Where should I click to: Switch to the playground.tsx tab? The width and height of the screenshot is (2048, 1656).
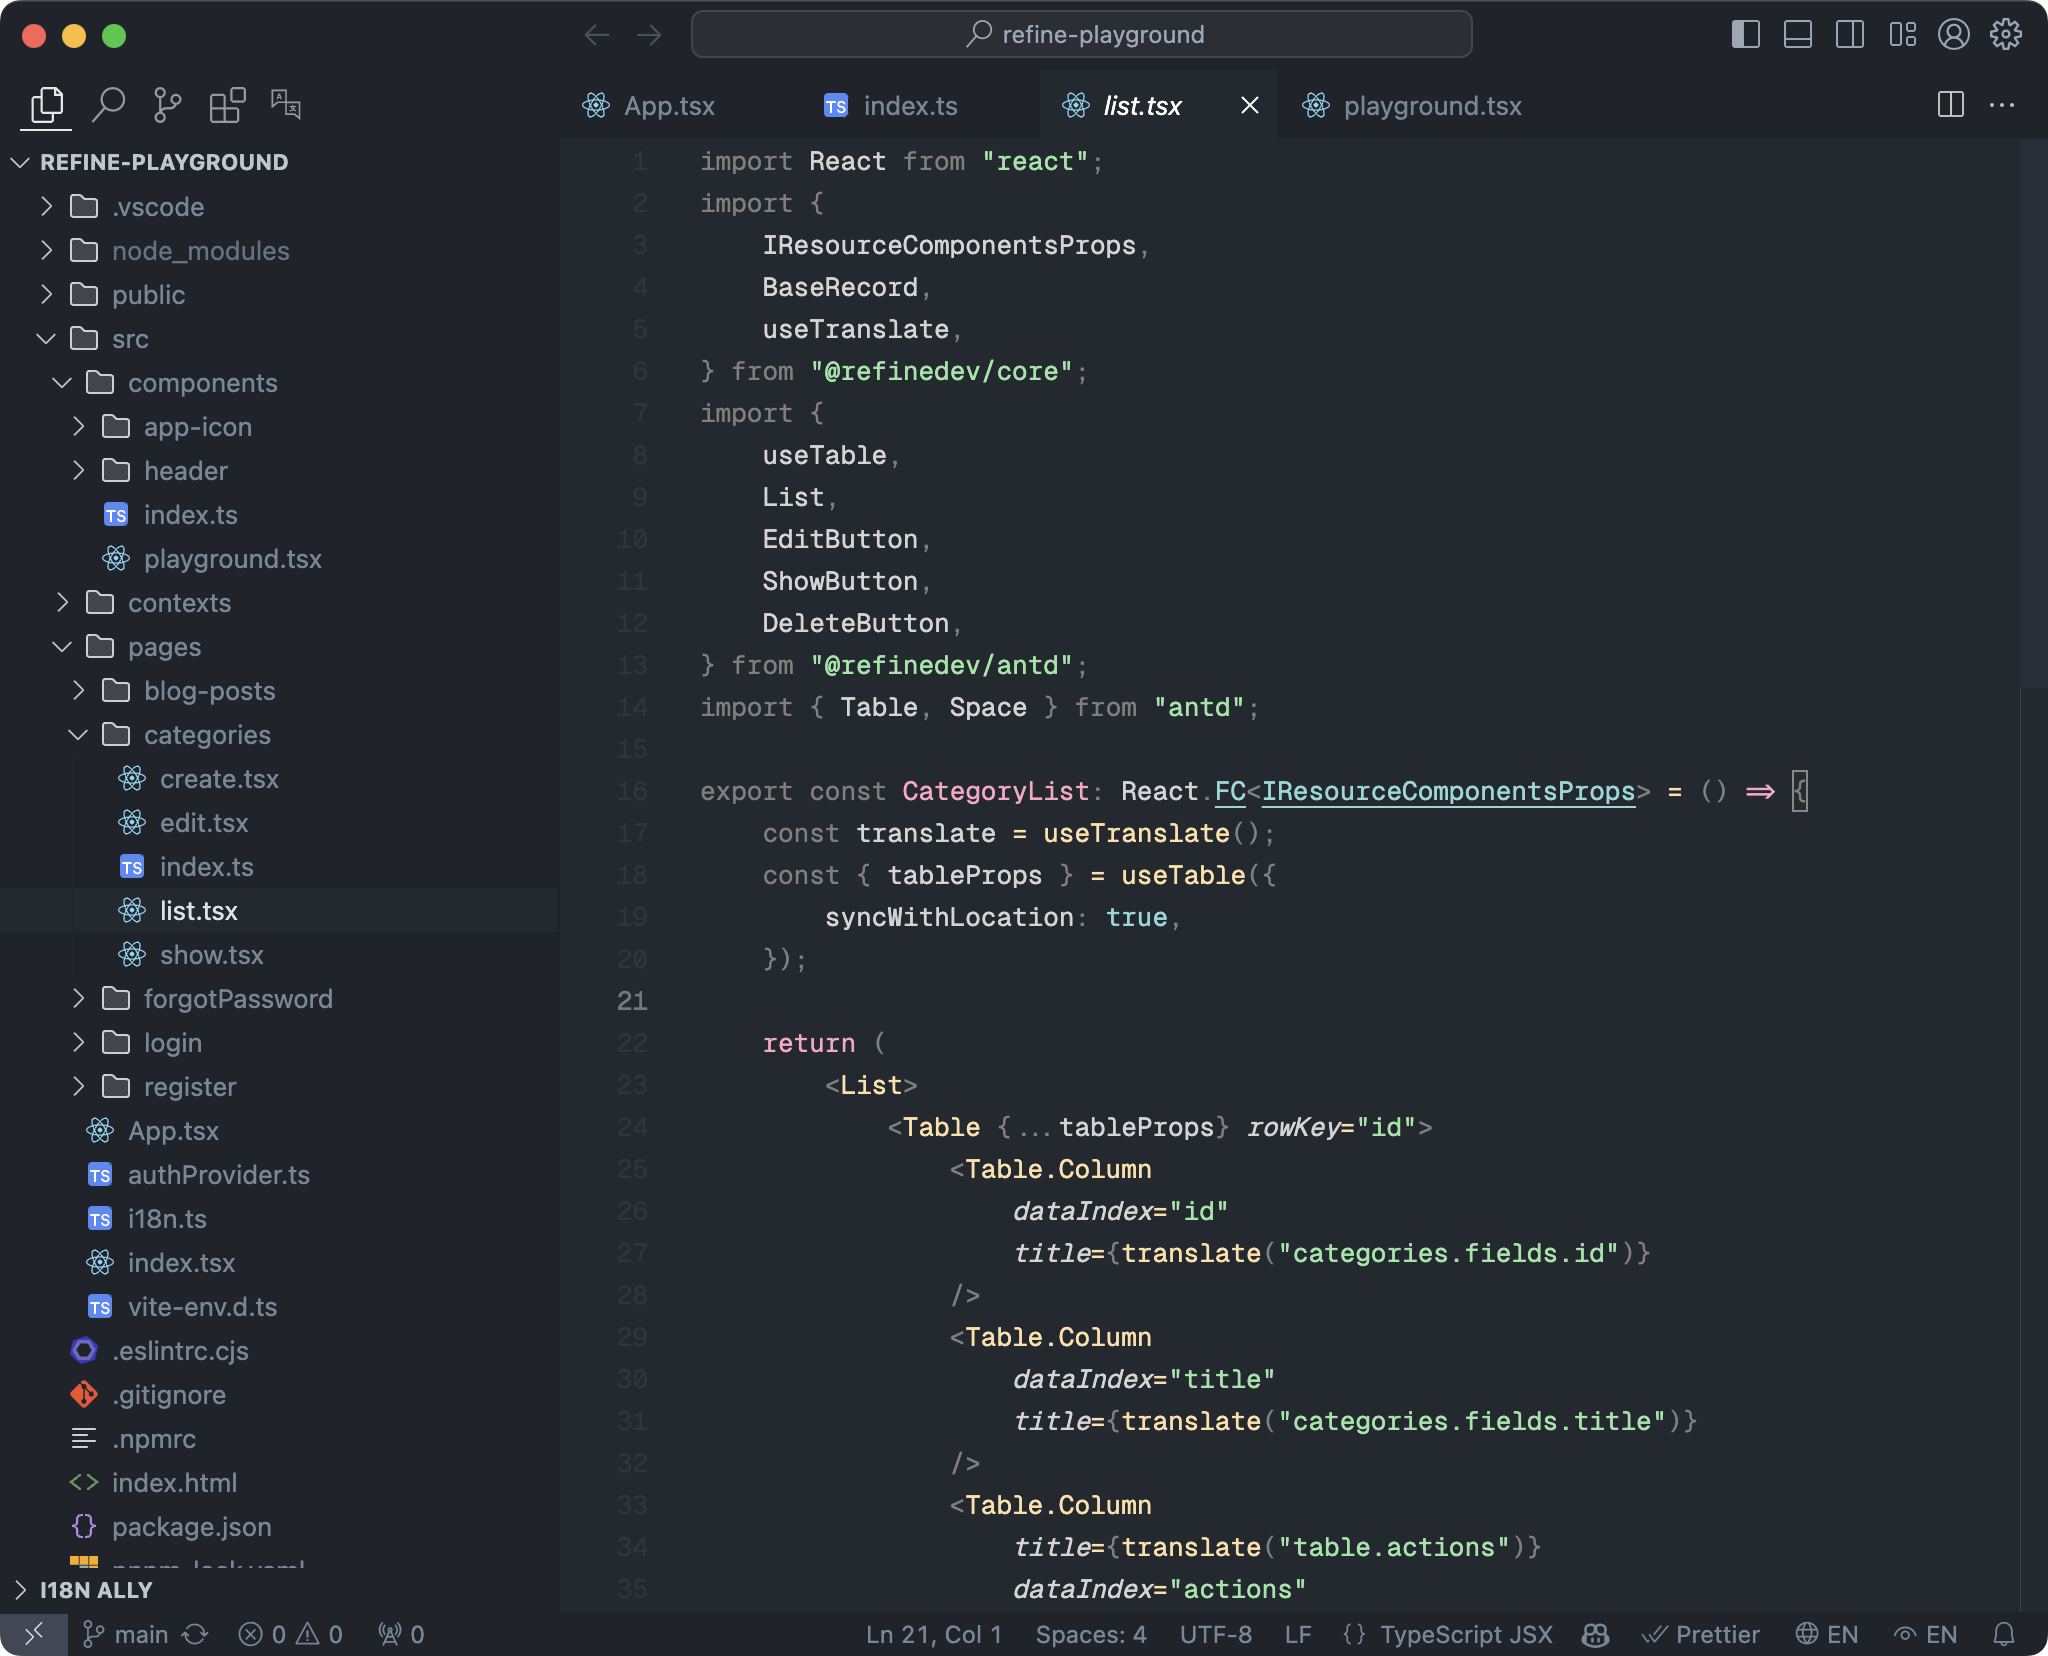(x=1431, y=106)
